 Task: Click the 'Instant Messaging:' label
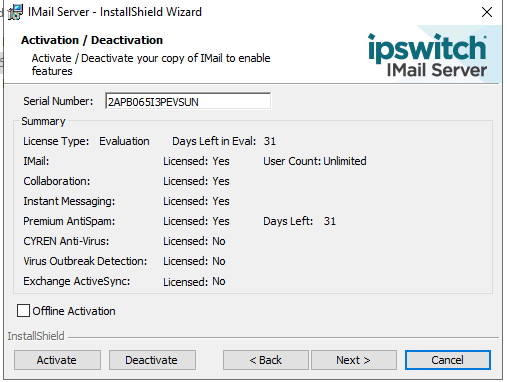(69, 201)
